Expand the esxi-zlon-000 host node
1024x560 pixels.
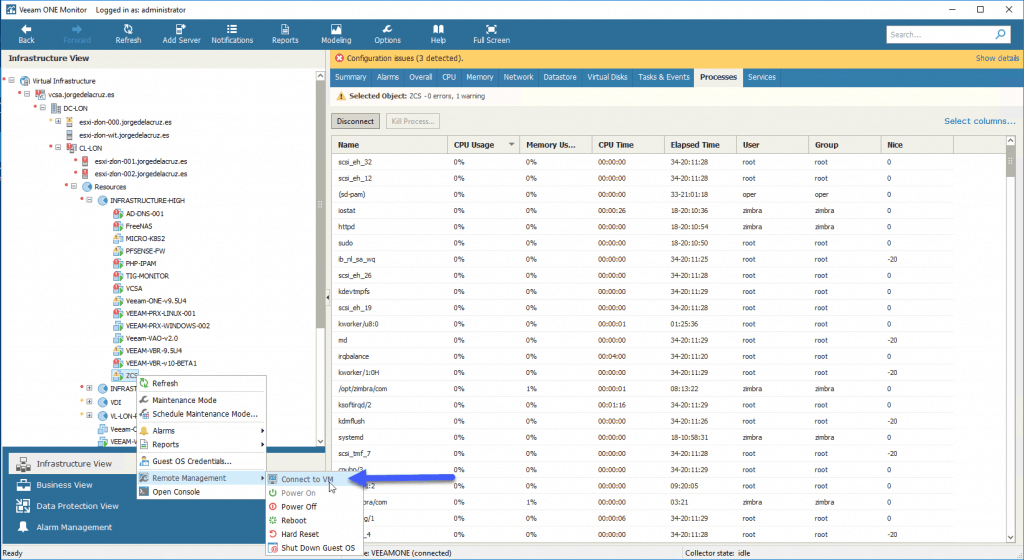58,121
